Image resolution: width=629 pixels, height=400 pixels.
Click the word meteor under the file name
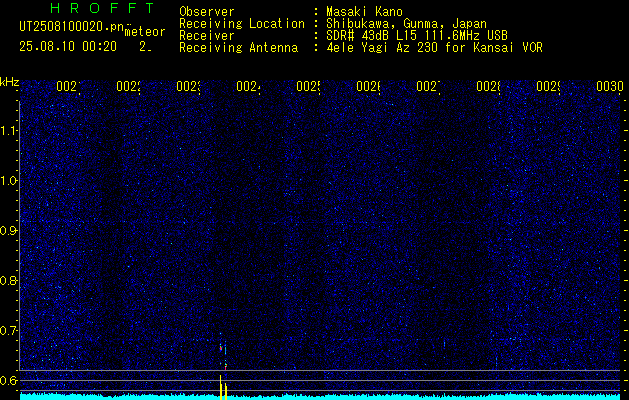pos(145,32)
